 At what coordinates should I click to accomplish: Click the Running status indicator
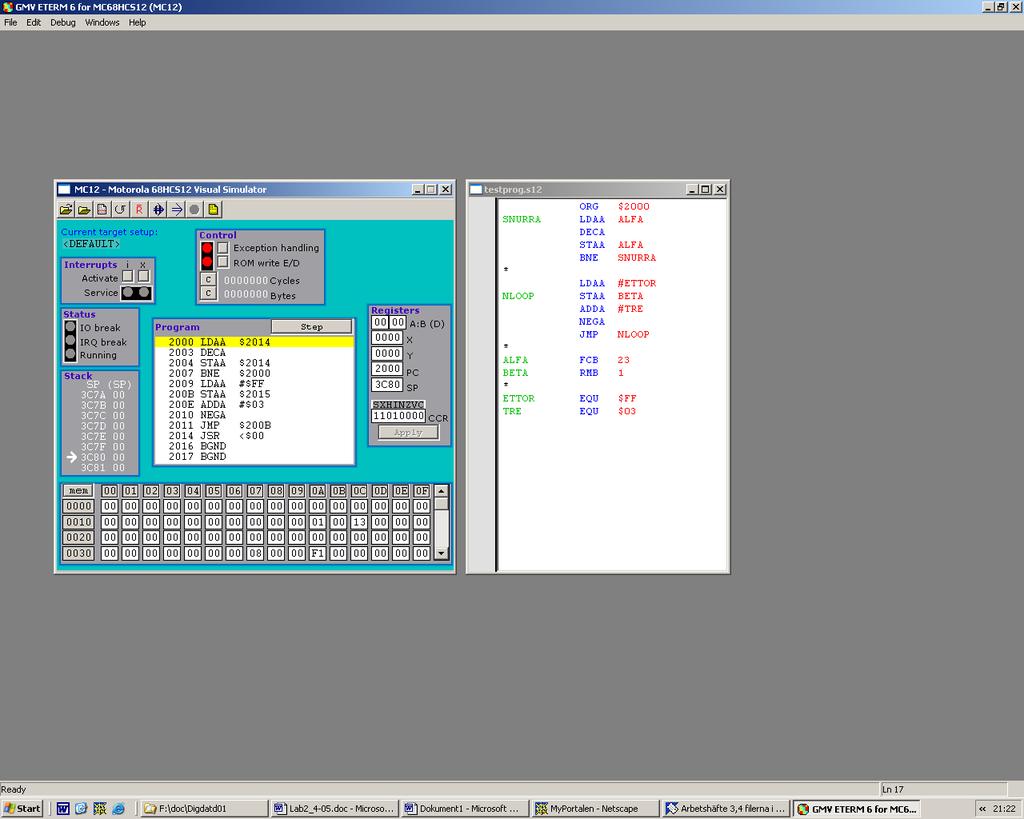click(71, 355)
